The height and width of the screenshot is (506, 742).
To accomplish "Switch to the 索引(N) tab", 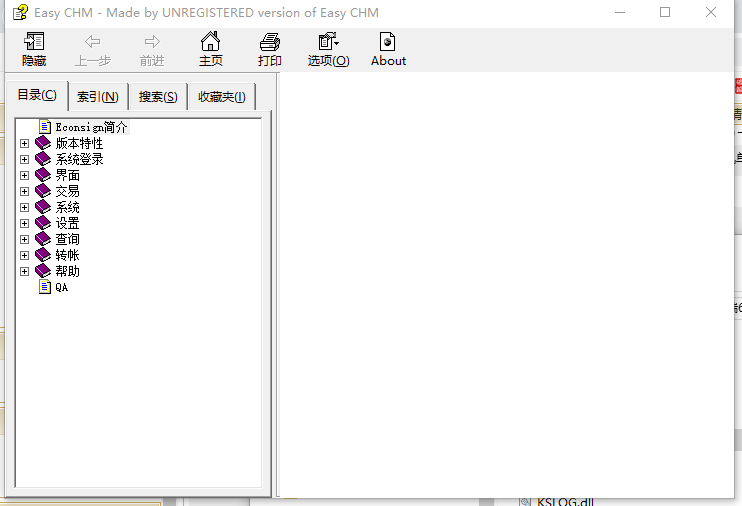I will click(x=98, y=97).
